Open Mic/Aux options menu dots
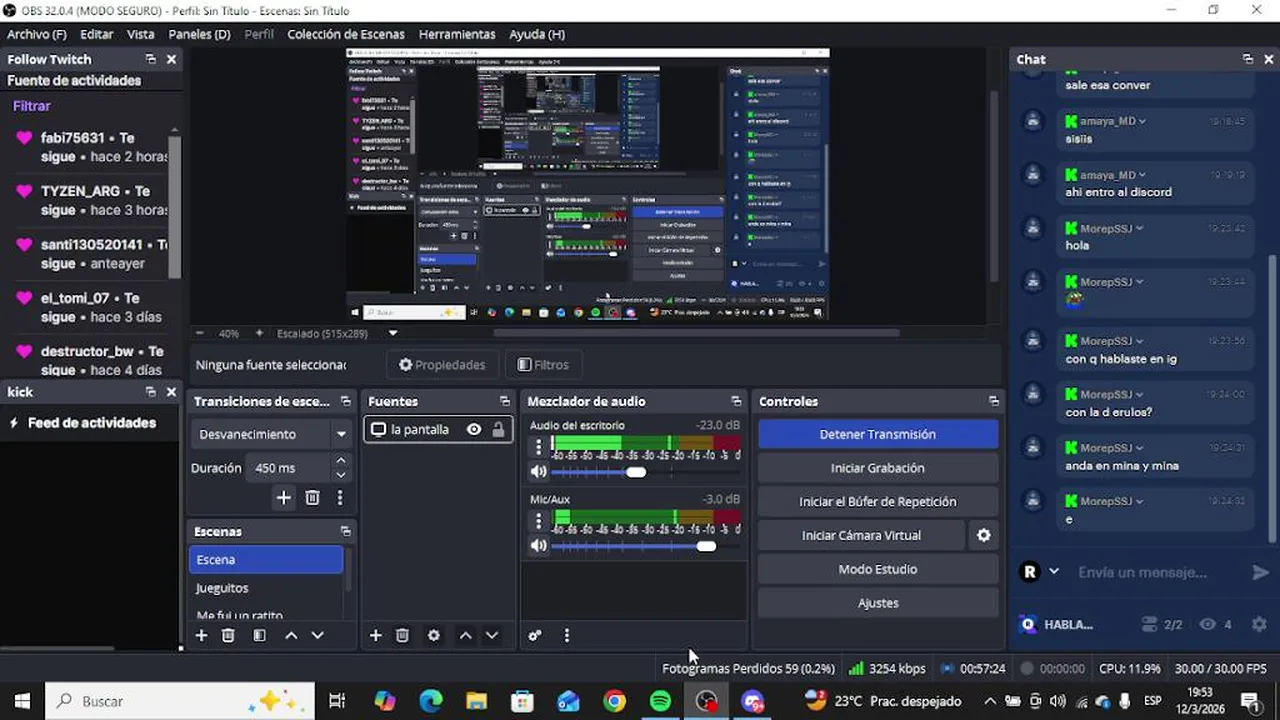The image size is (1280, 720). click(539, 521)
